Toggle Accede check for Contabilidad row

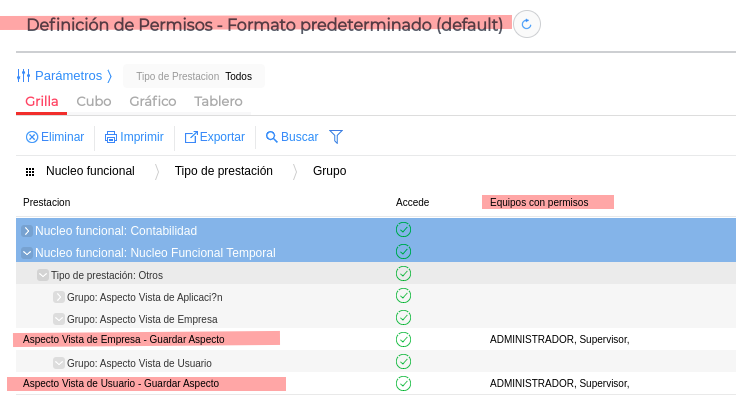[x=404, y=230]
